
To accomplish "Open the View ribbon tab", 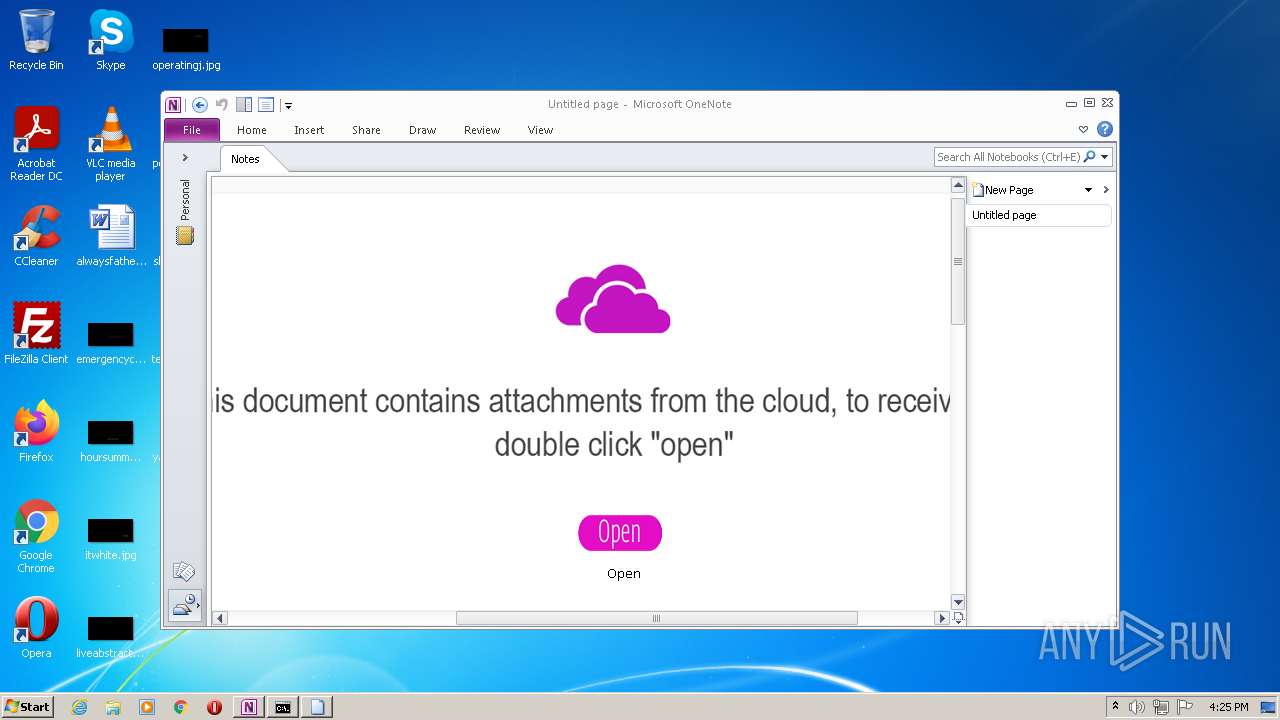I will (x=541, y=130).
